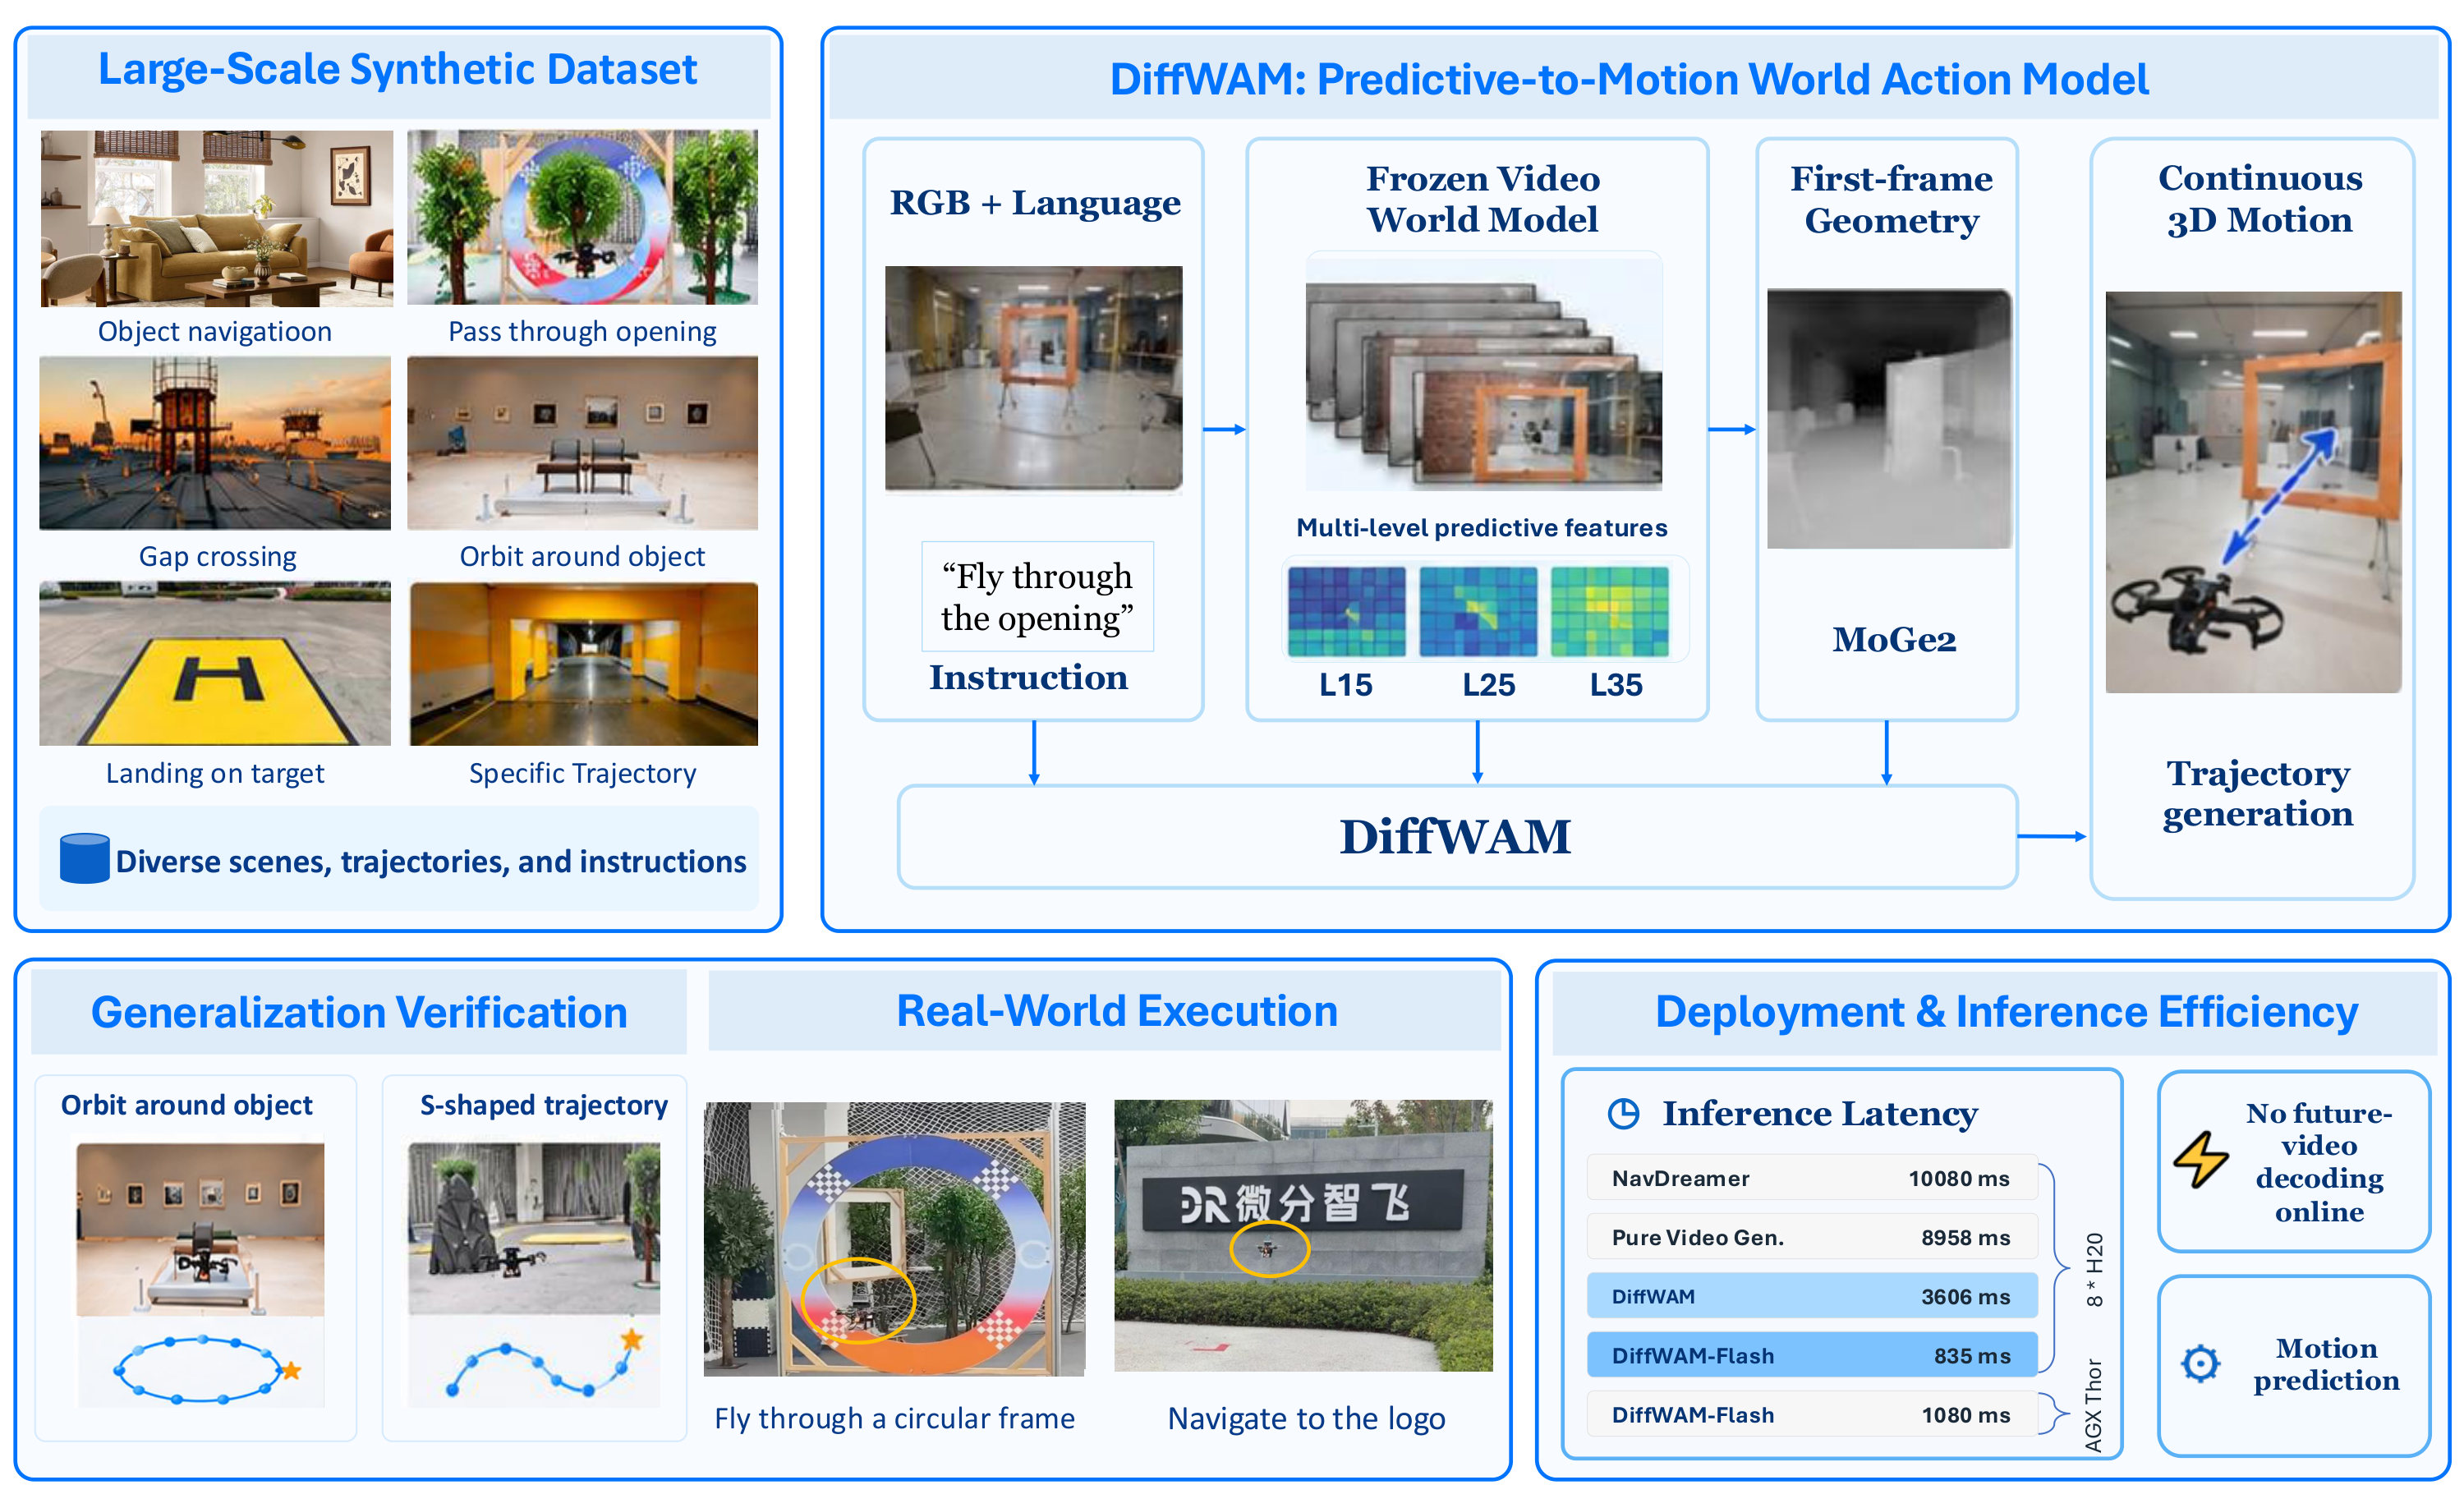The image size is (2464, 1508).
Task: Click the Continuous 3D Motion drone image
Action: (x=2253, y=492)
